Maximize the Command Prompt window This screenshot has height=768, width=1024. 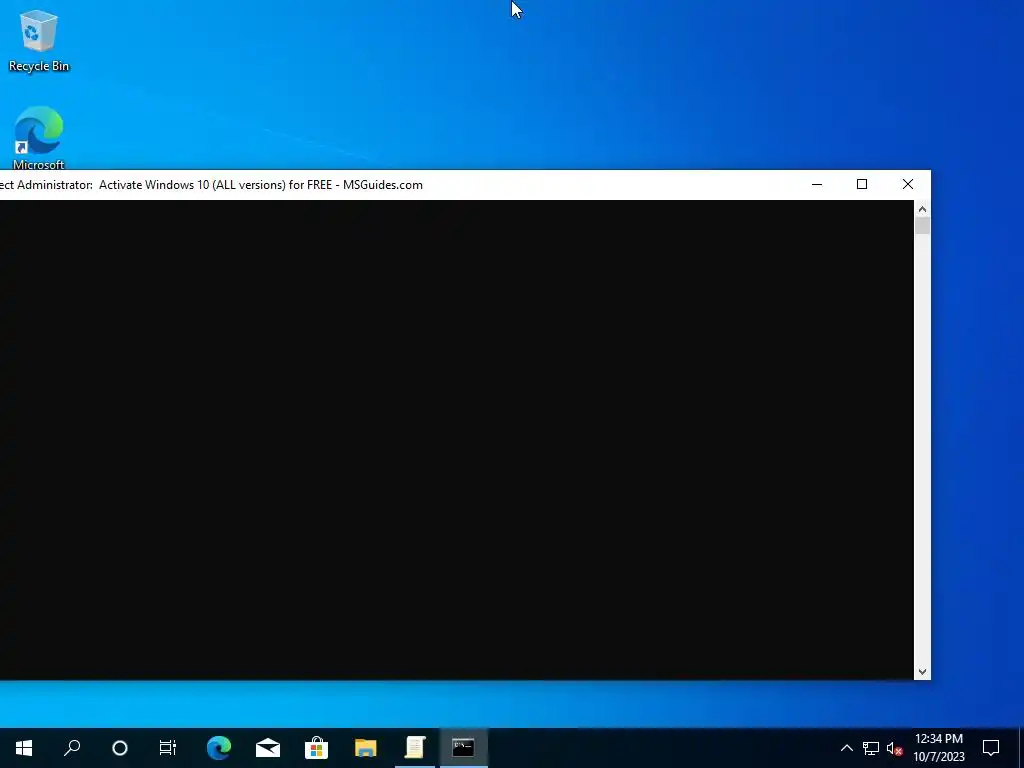862,185
